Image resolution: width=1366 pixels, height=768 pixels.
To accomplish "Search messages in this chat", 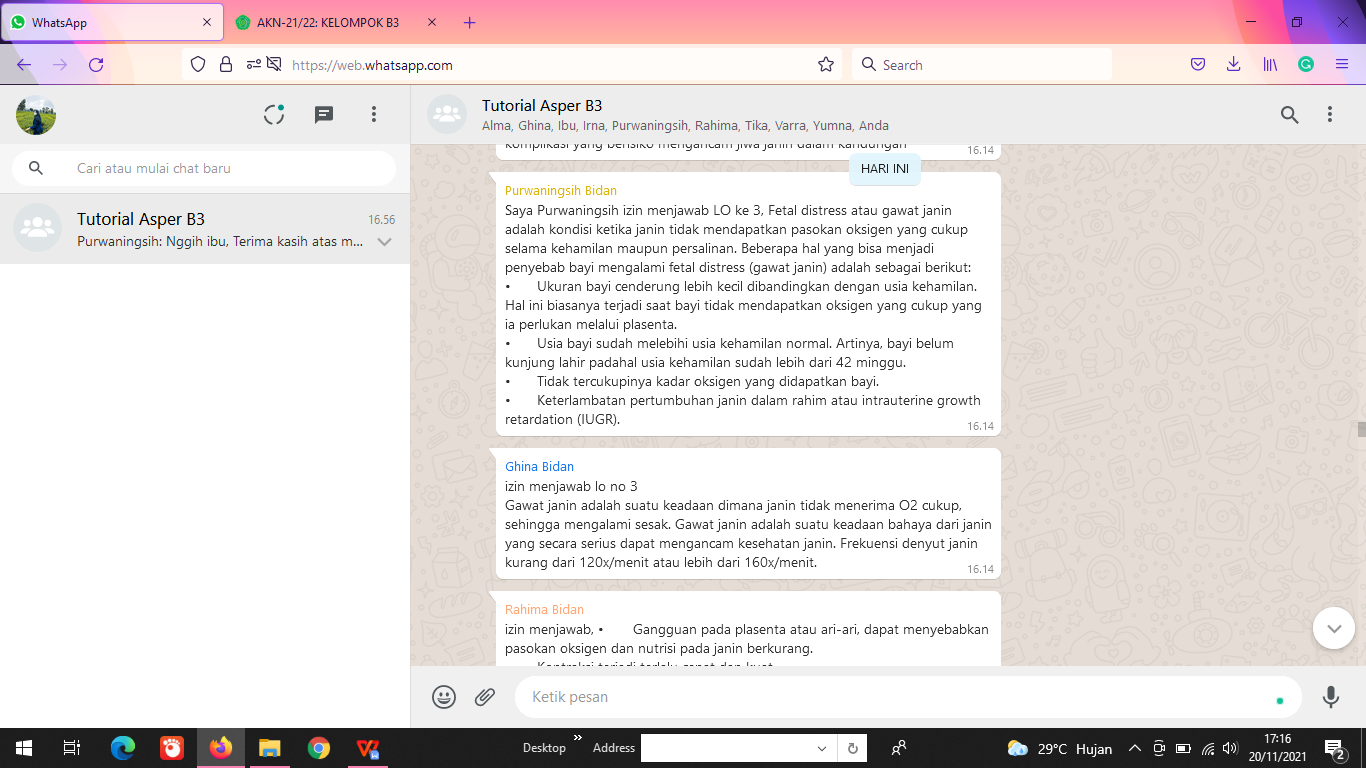I will pyautogui.click(x=1290, y=115).
